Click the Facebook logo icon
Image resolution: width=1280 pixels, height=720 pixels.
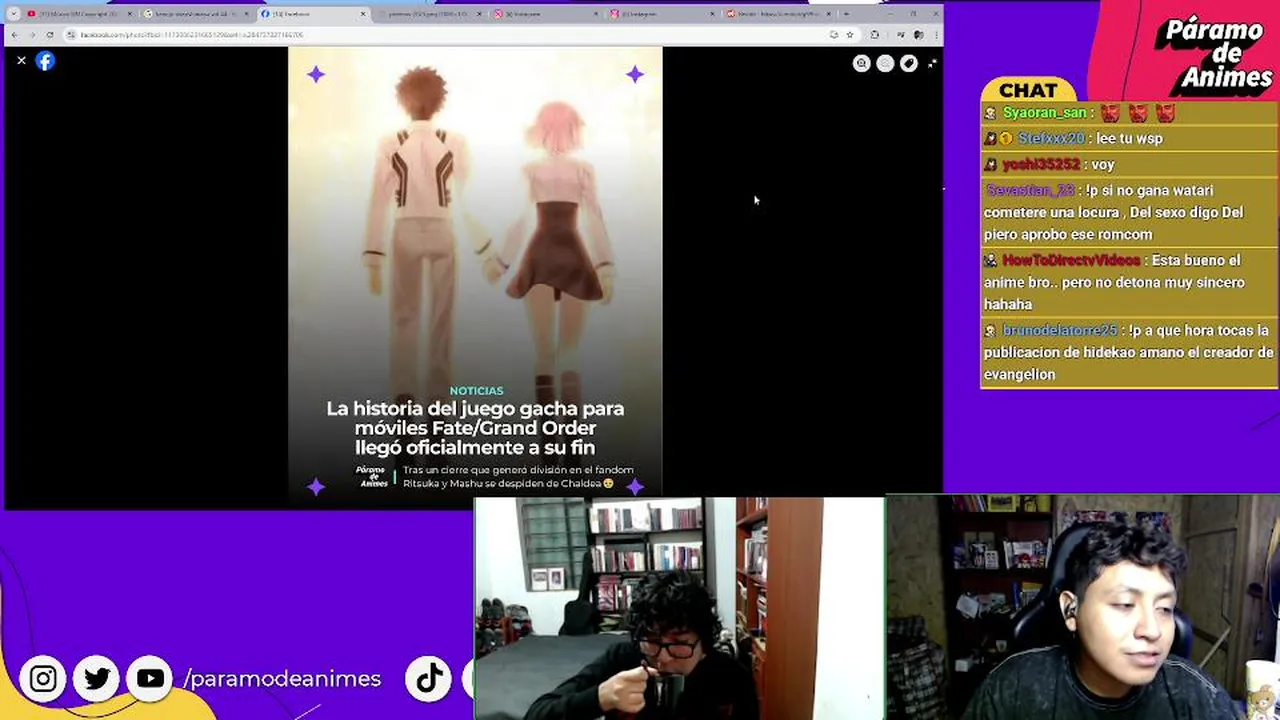pos(45,61)
